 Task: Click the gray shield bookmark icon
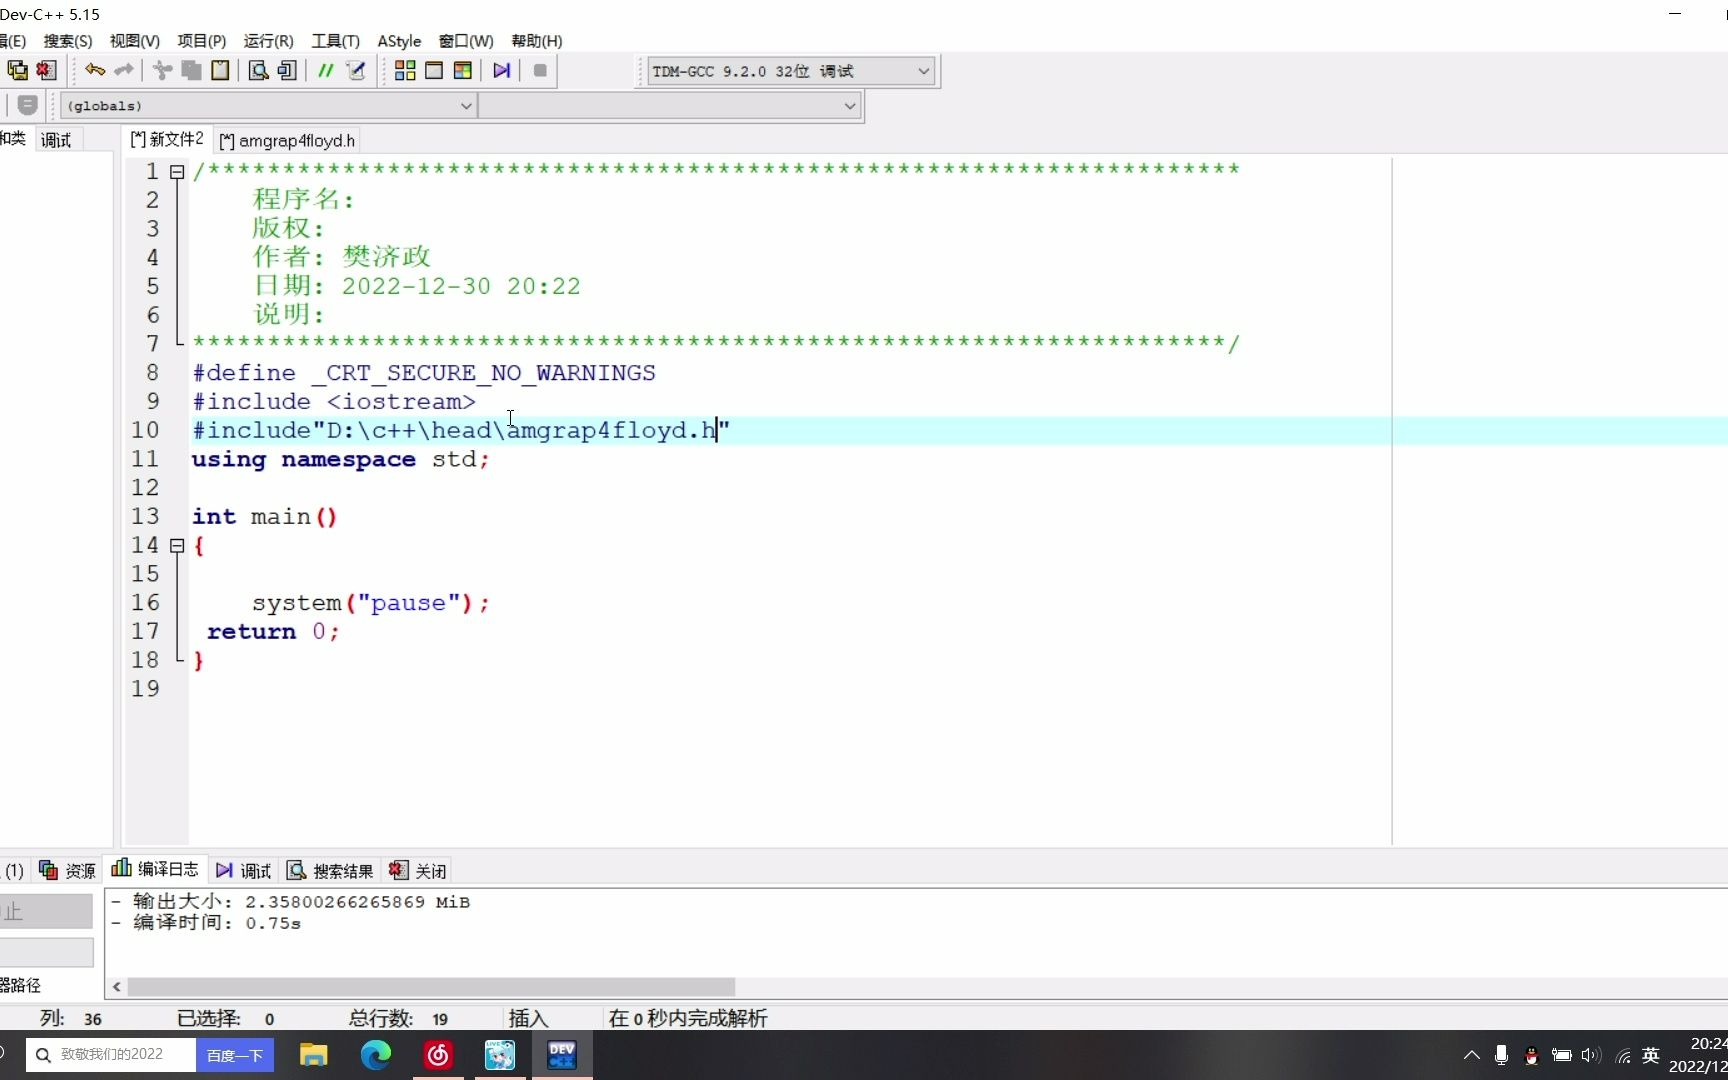point(28,105)
